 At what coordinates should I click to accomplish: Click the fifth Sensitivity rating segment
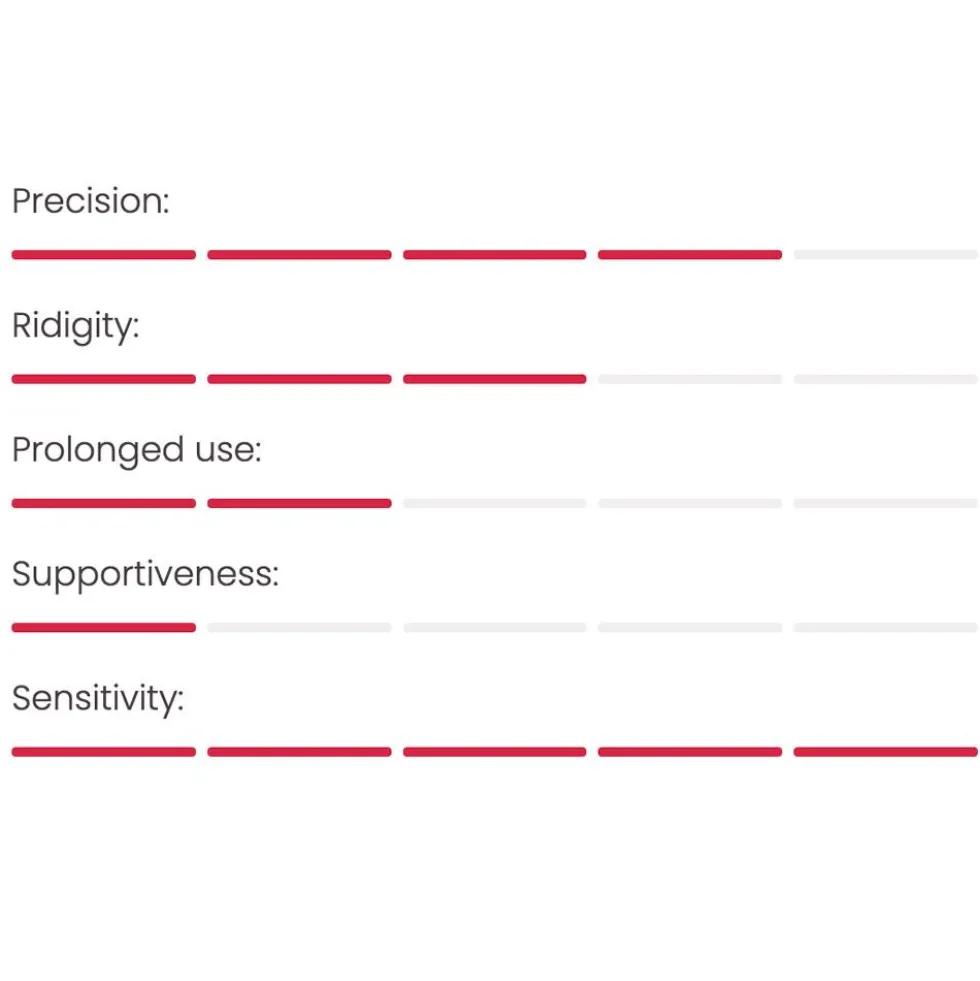click(885, 752)
